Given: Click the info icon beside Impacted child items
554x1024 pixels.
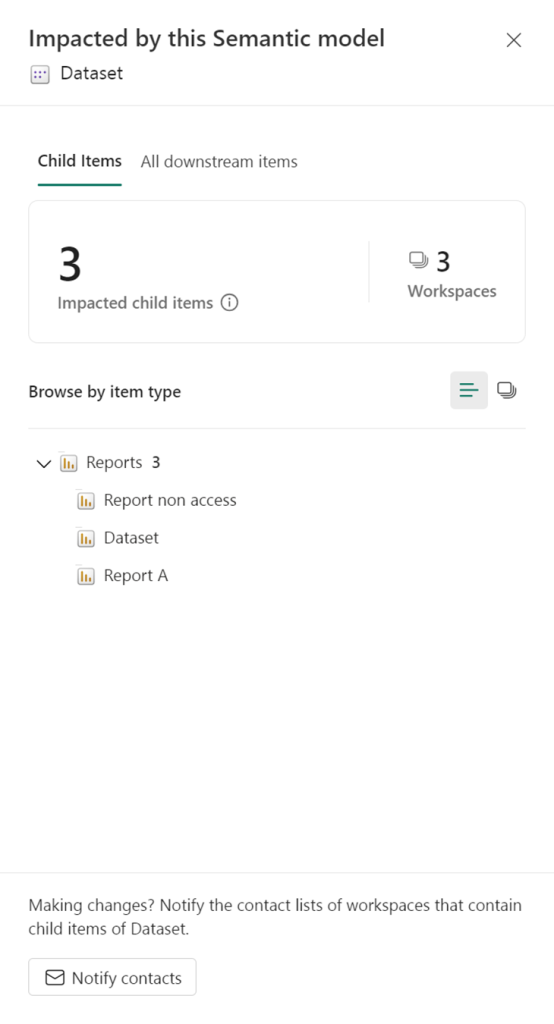Looking at the screenshot, I should coord(229,303).
